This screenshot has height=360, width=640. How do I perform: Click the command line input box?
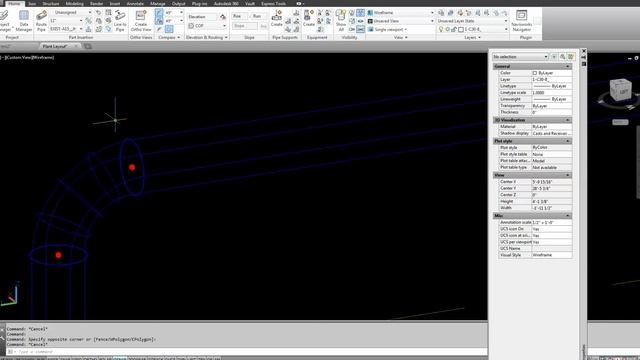tap(249, 351)
